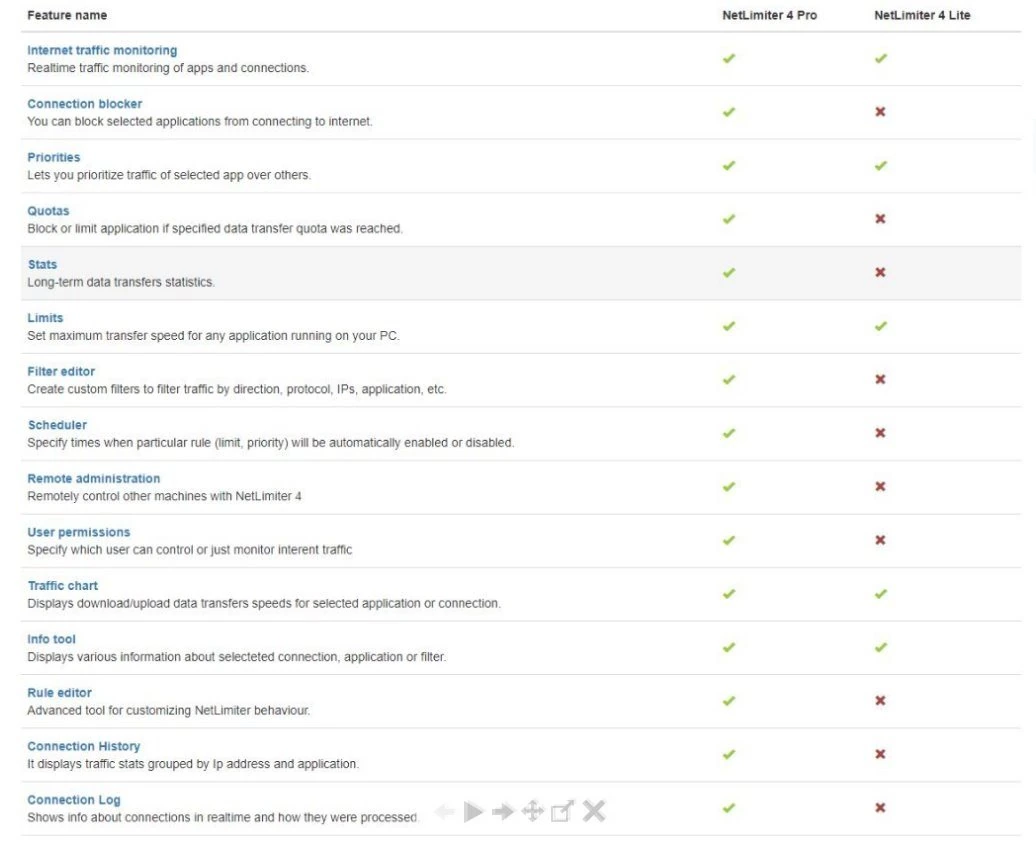Image resolution: width=1036 pixels, height=842 pixels.
Task: Click the Lite checkmark in the Priorities row
Action: [881, 165]
